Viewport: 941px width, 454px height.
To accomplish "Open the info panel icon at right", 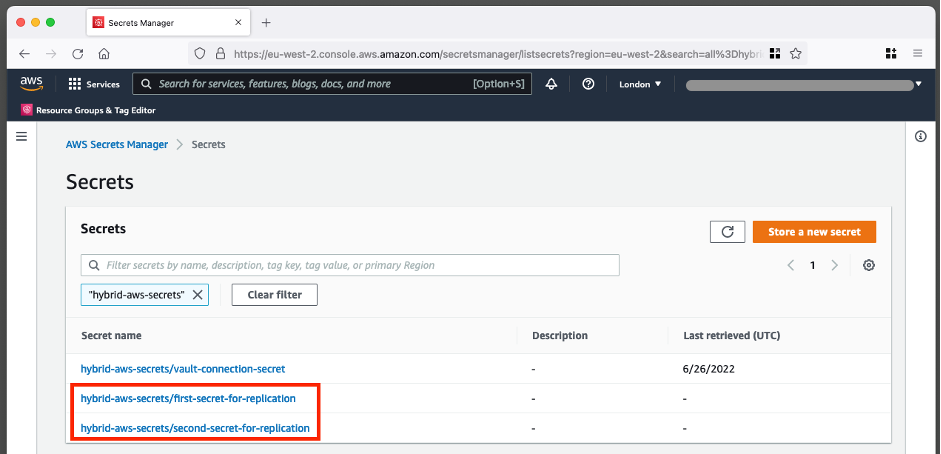I will (921, 137).
